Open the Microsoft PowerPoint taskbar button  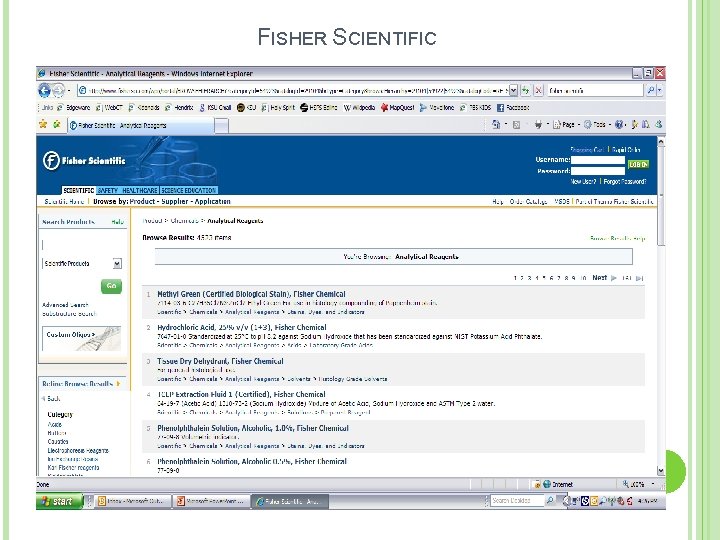212,501
